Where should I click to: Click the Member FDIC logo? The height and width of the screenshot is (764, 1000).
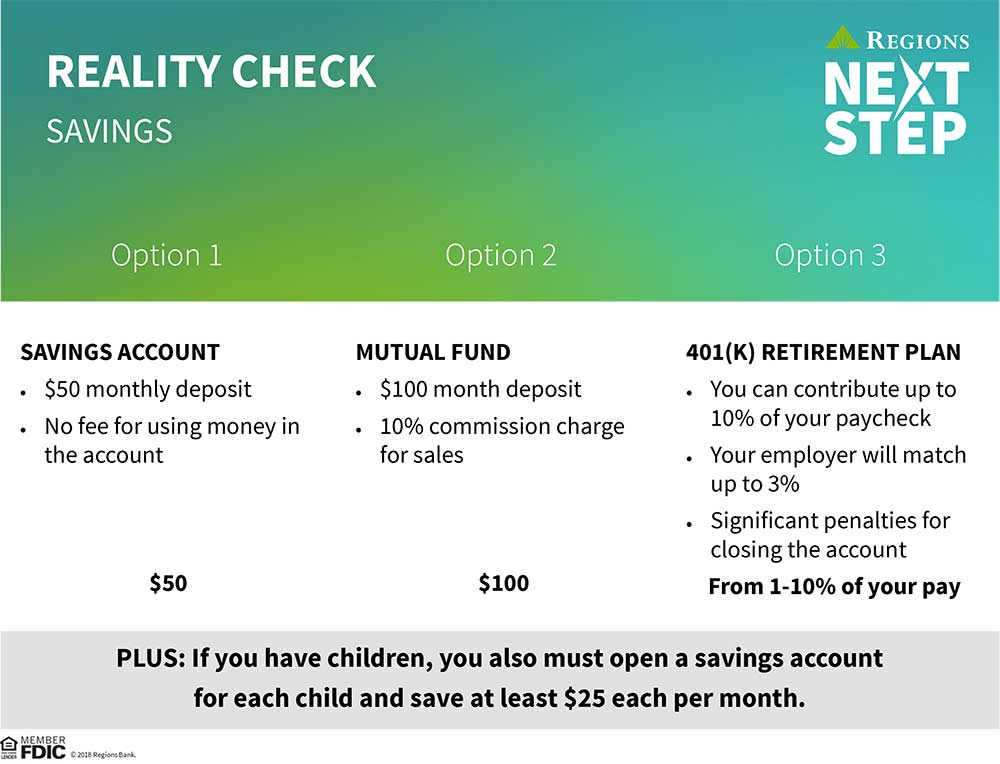(x=43, y=747)
